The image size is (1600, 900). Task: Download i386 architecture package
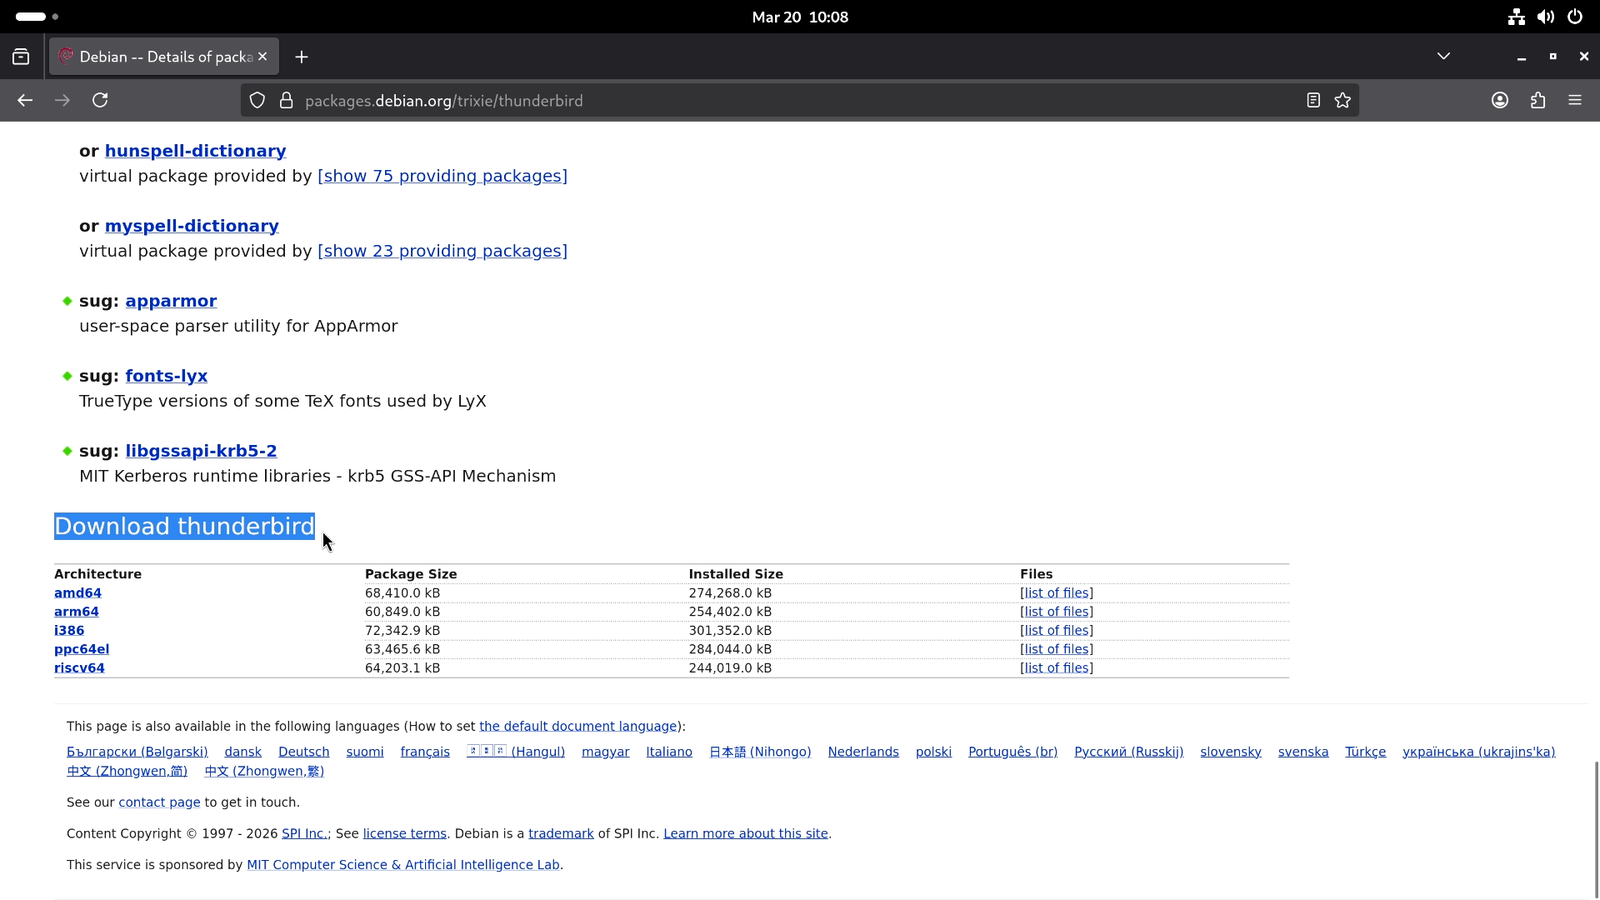(x=69, y=631)
